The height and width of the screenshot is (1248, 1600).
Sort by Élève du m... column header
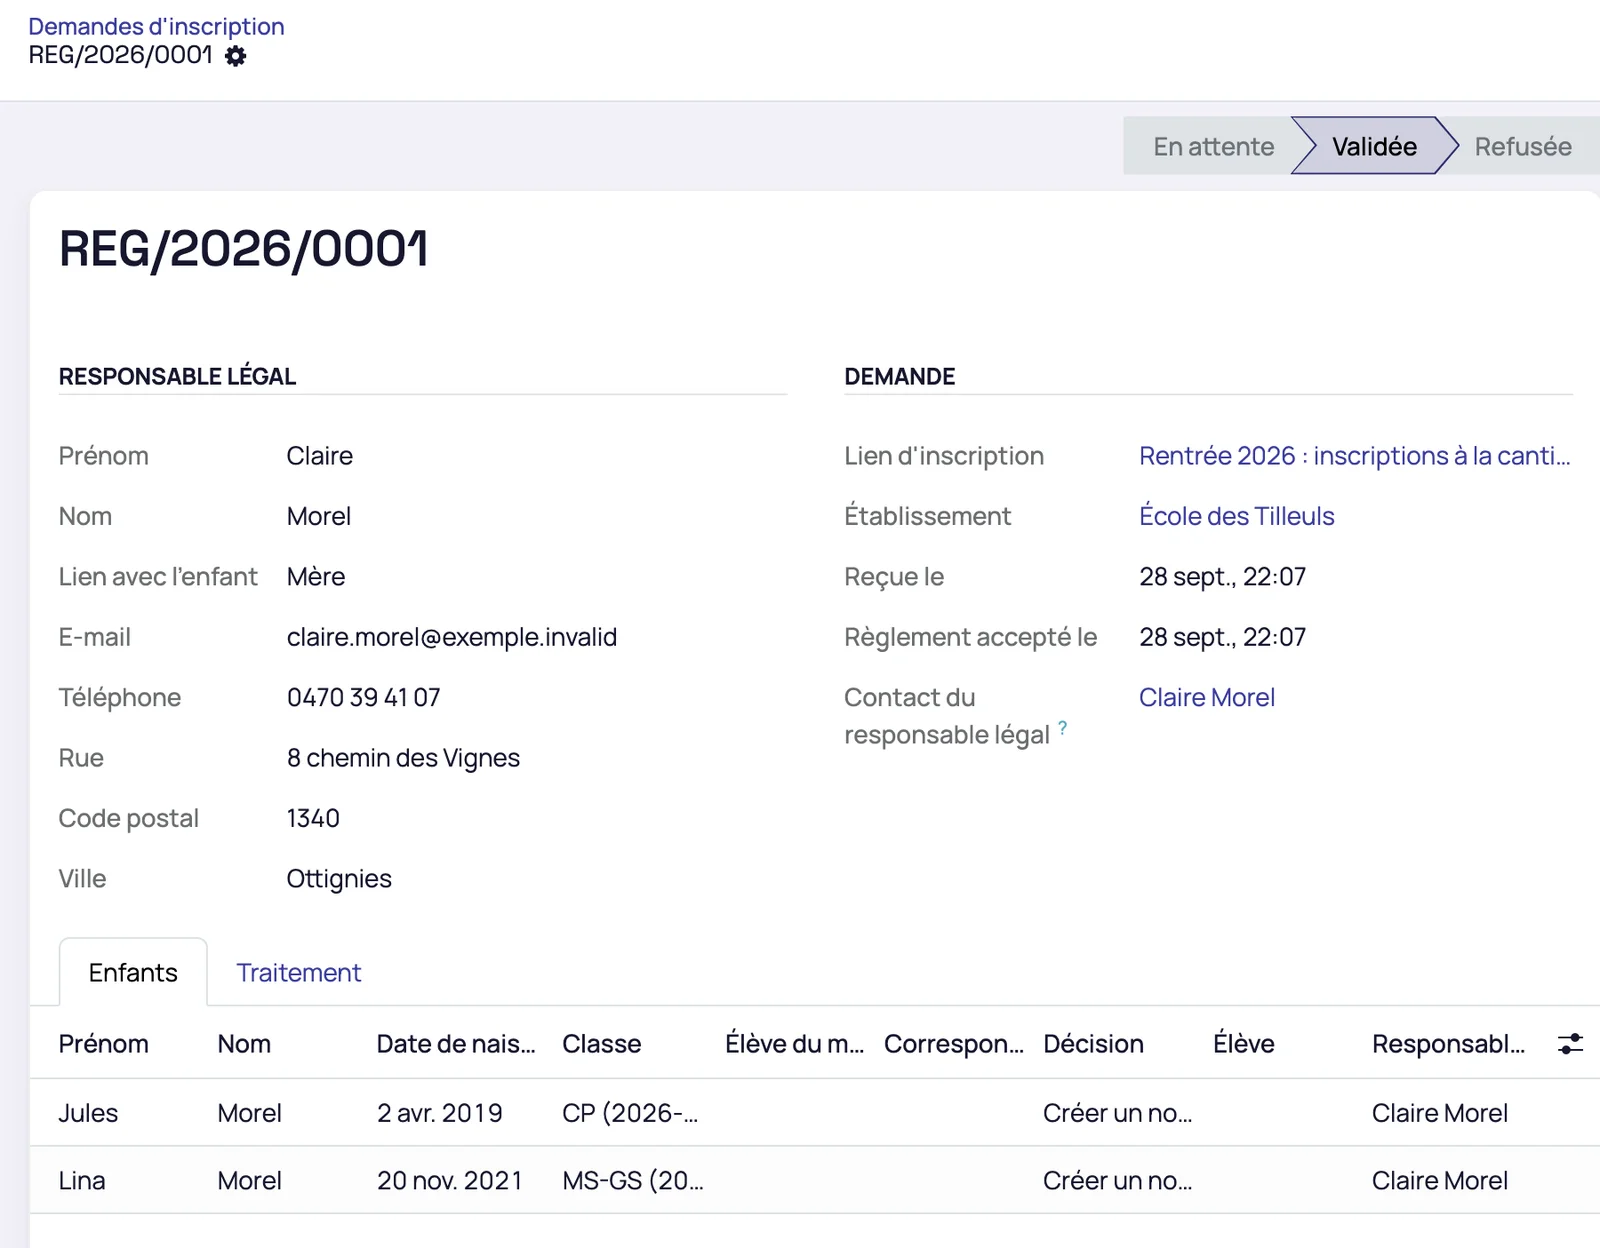click(x=794, y=1044)
